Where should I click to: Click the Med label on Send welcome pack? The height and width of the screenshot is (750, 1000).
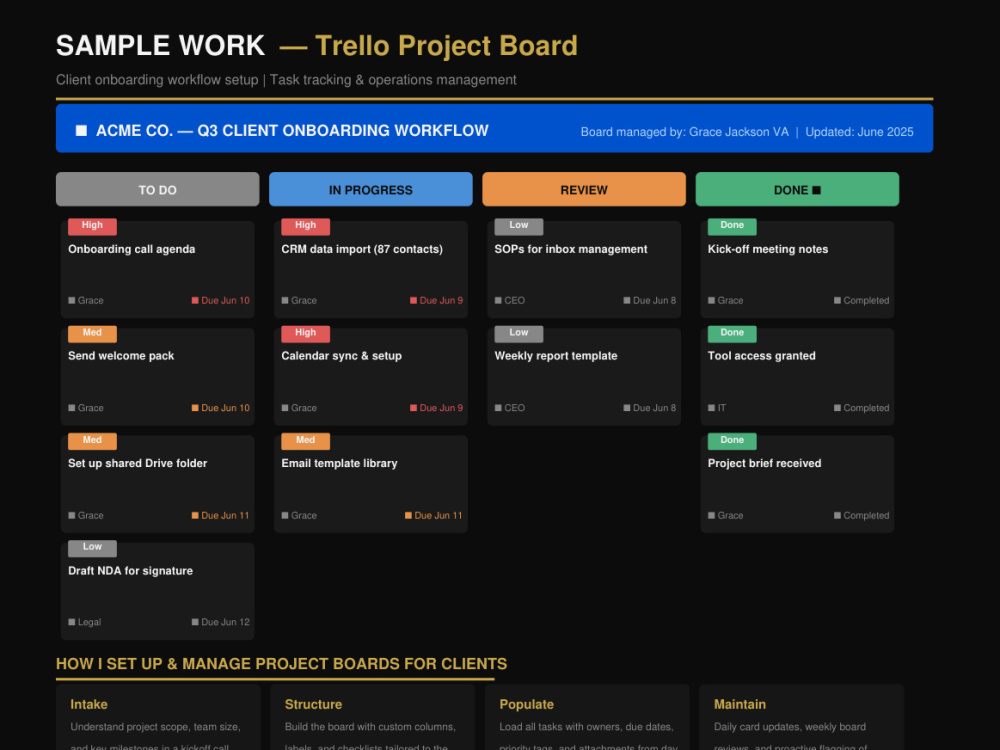coord(92,333)
